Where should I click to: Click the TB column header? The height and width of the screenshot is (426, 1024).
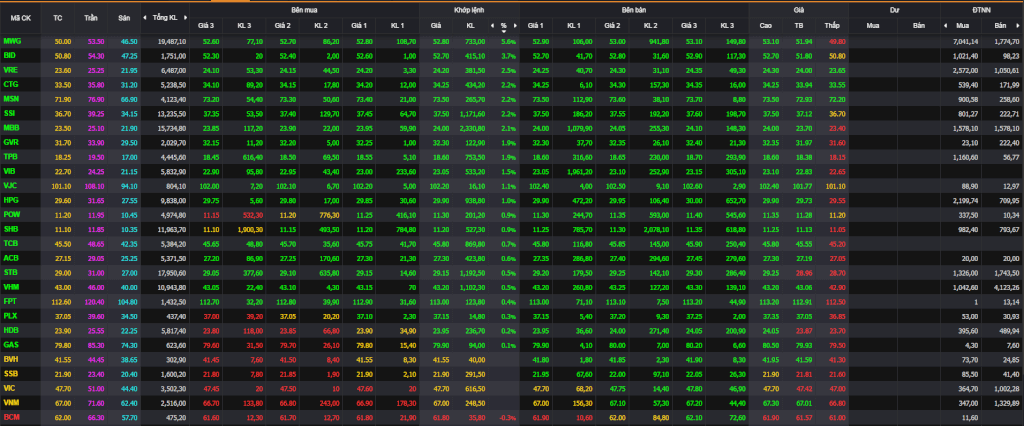tap(798, 25)
